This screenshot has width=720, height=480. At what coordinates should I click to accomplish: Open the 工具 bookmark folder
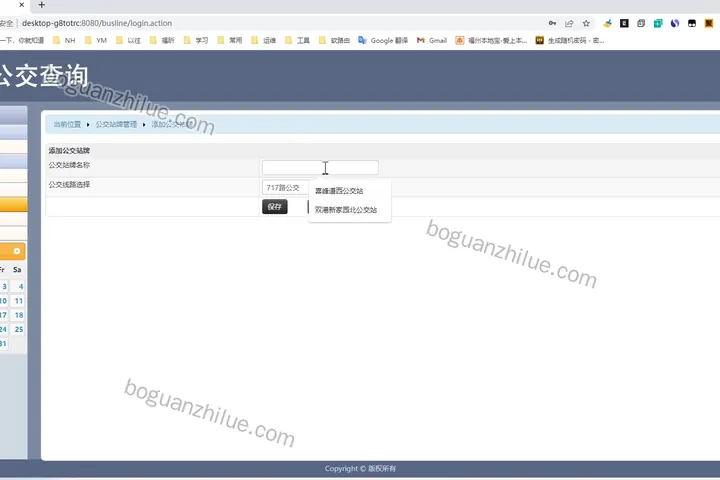[298, 40]
